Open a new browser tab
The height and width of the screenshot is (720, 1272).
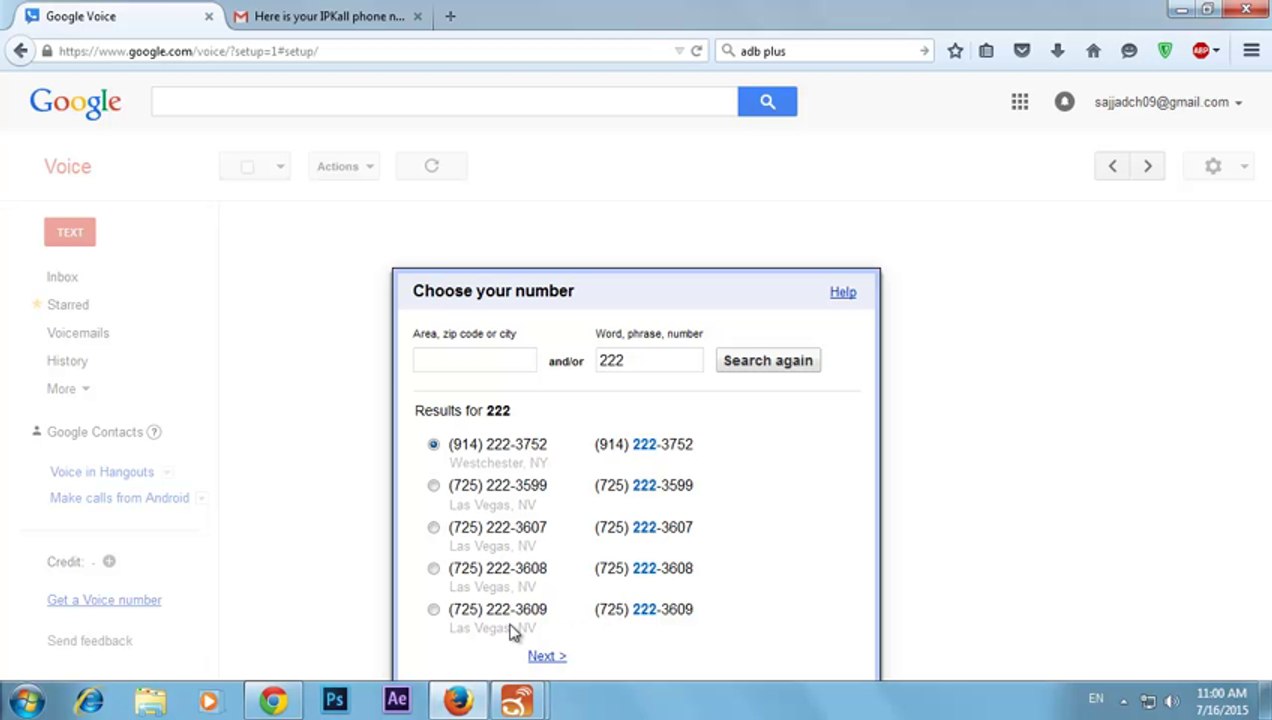coord(450,16)
